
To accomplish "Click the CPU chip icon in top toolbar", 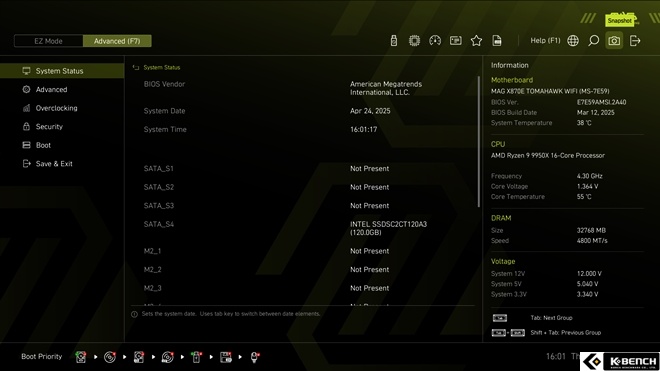I will pos(414,40).
